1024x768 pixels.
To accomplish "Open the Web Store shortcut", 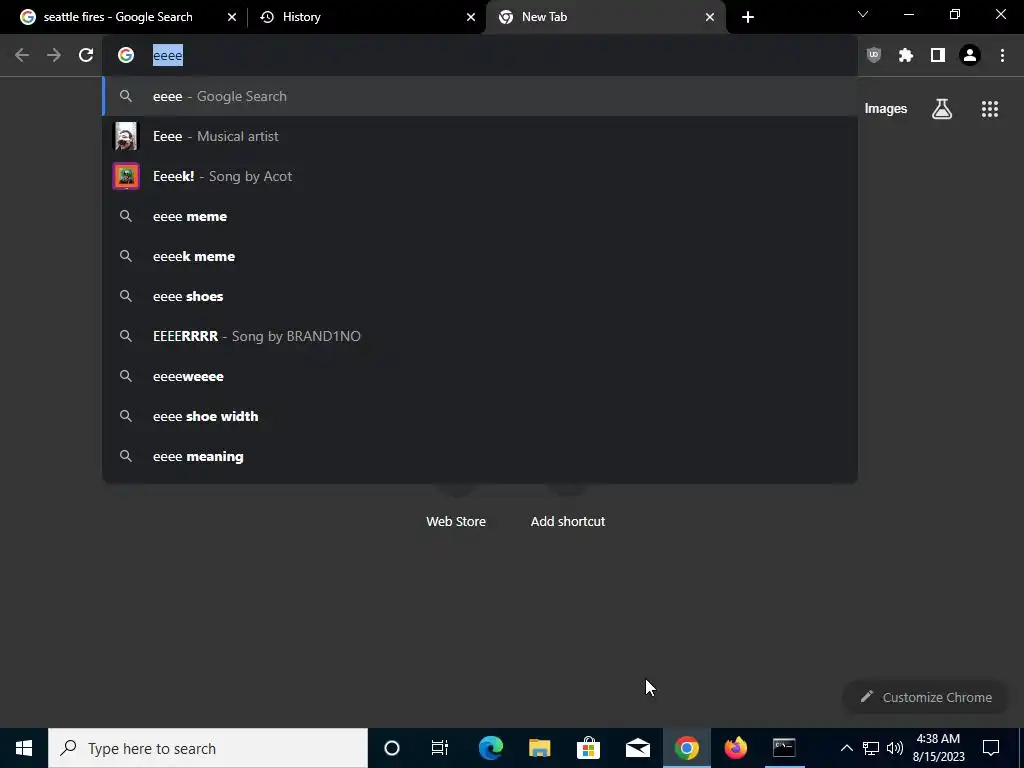I will pyautogui.click(x=456, y=521).
